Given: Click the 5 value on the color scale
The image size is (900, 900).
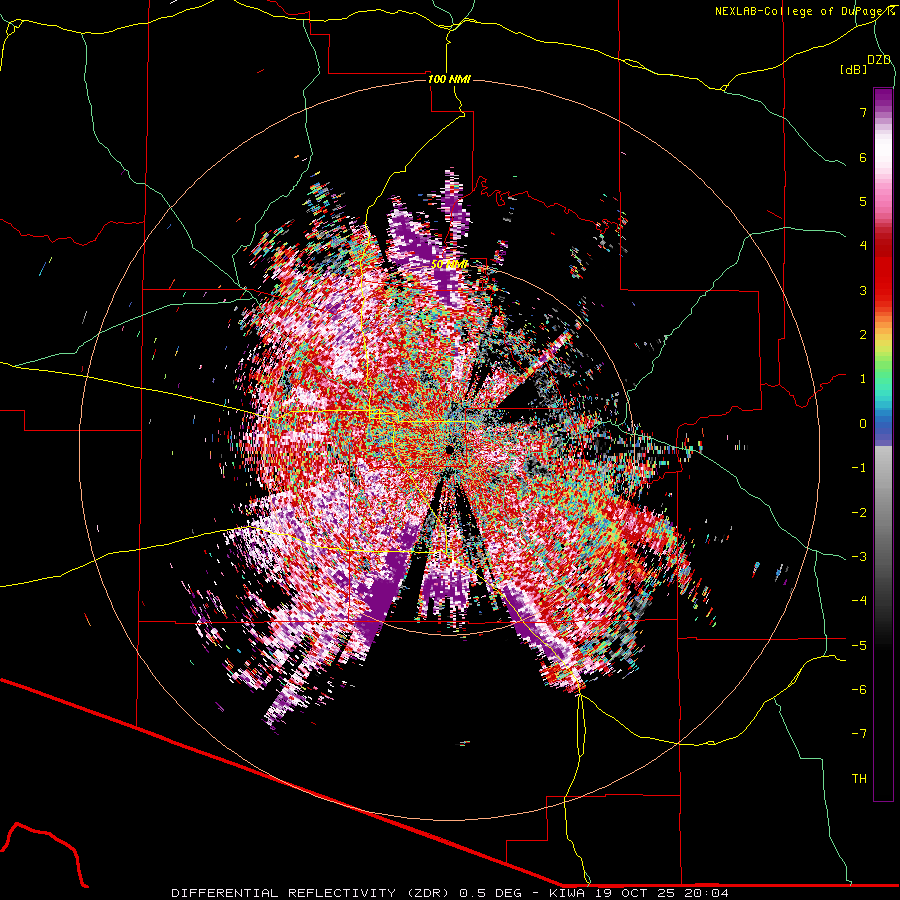Looking at the screenshot, I should tap(863, 201).
